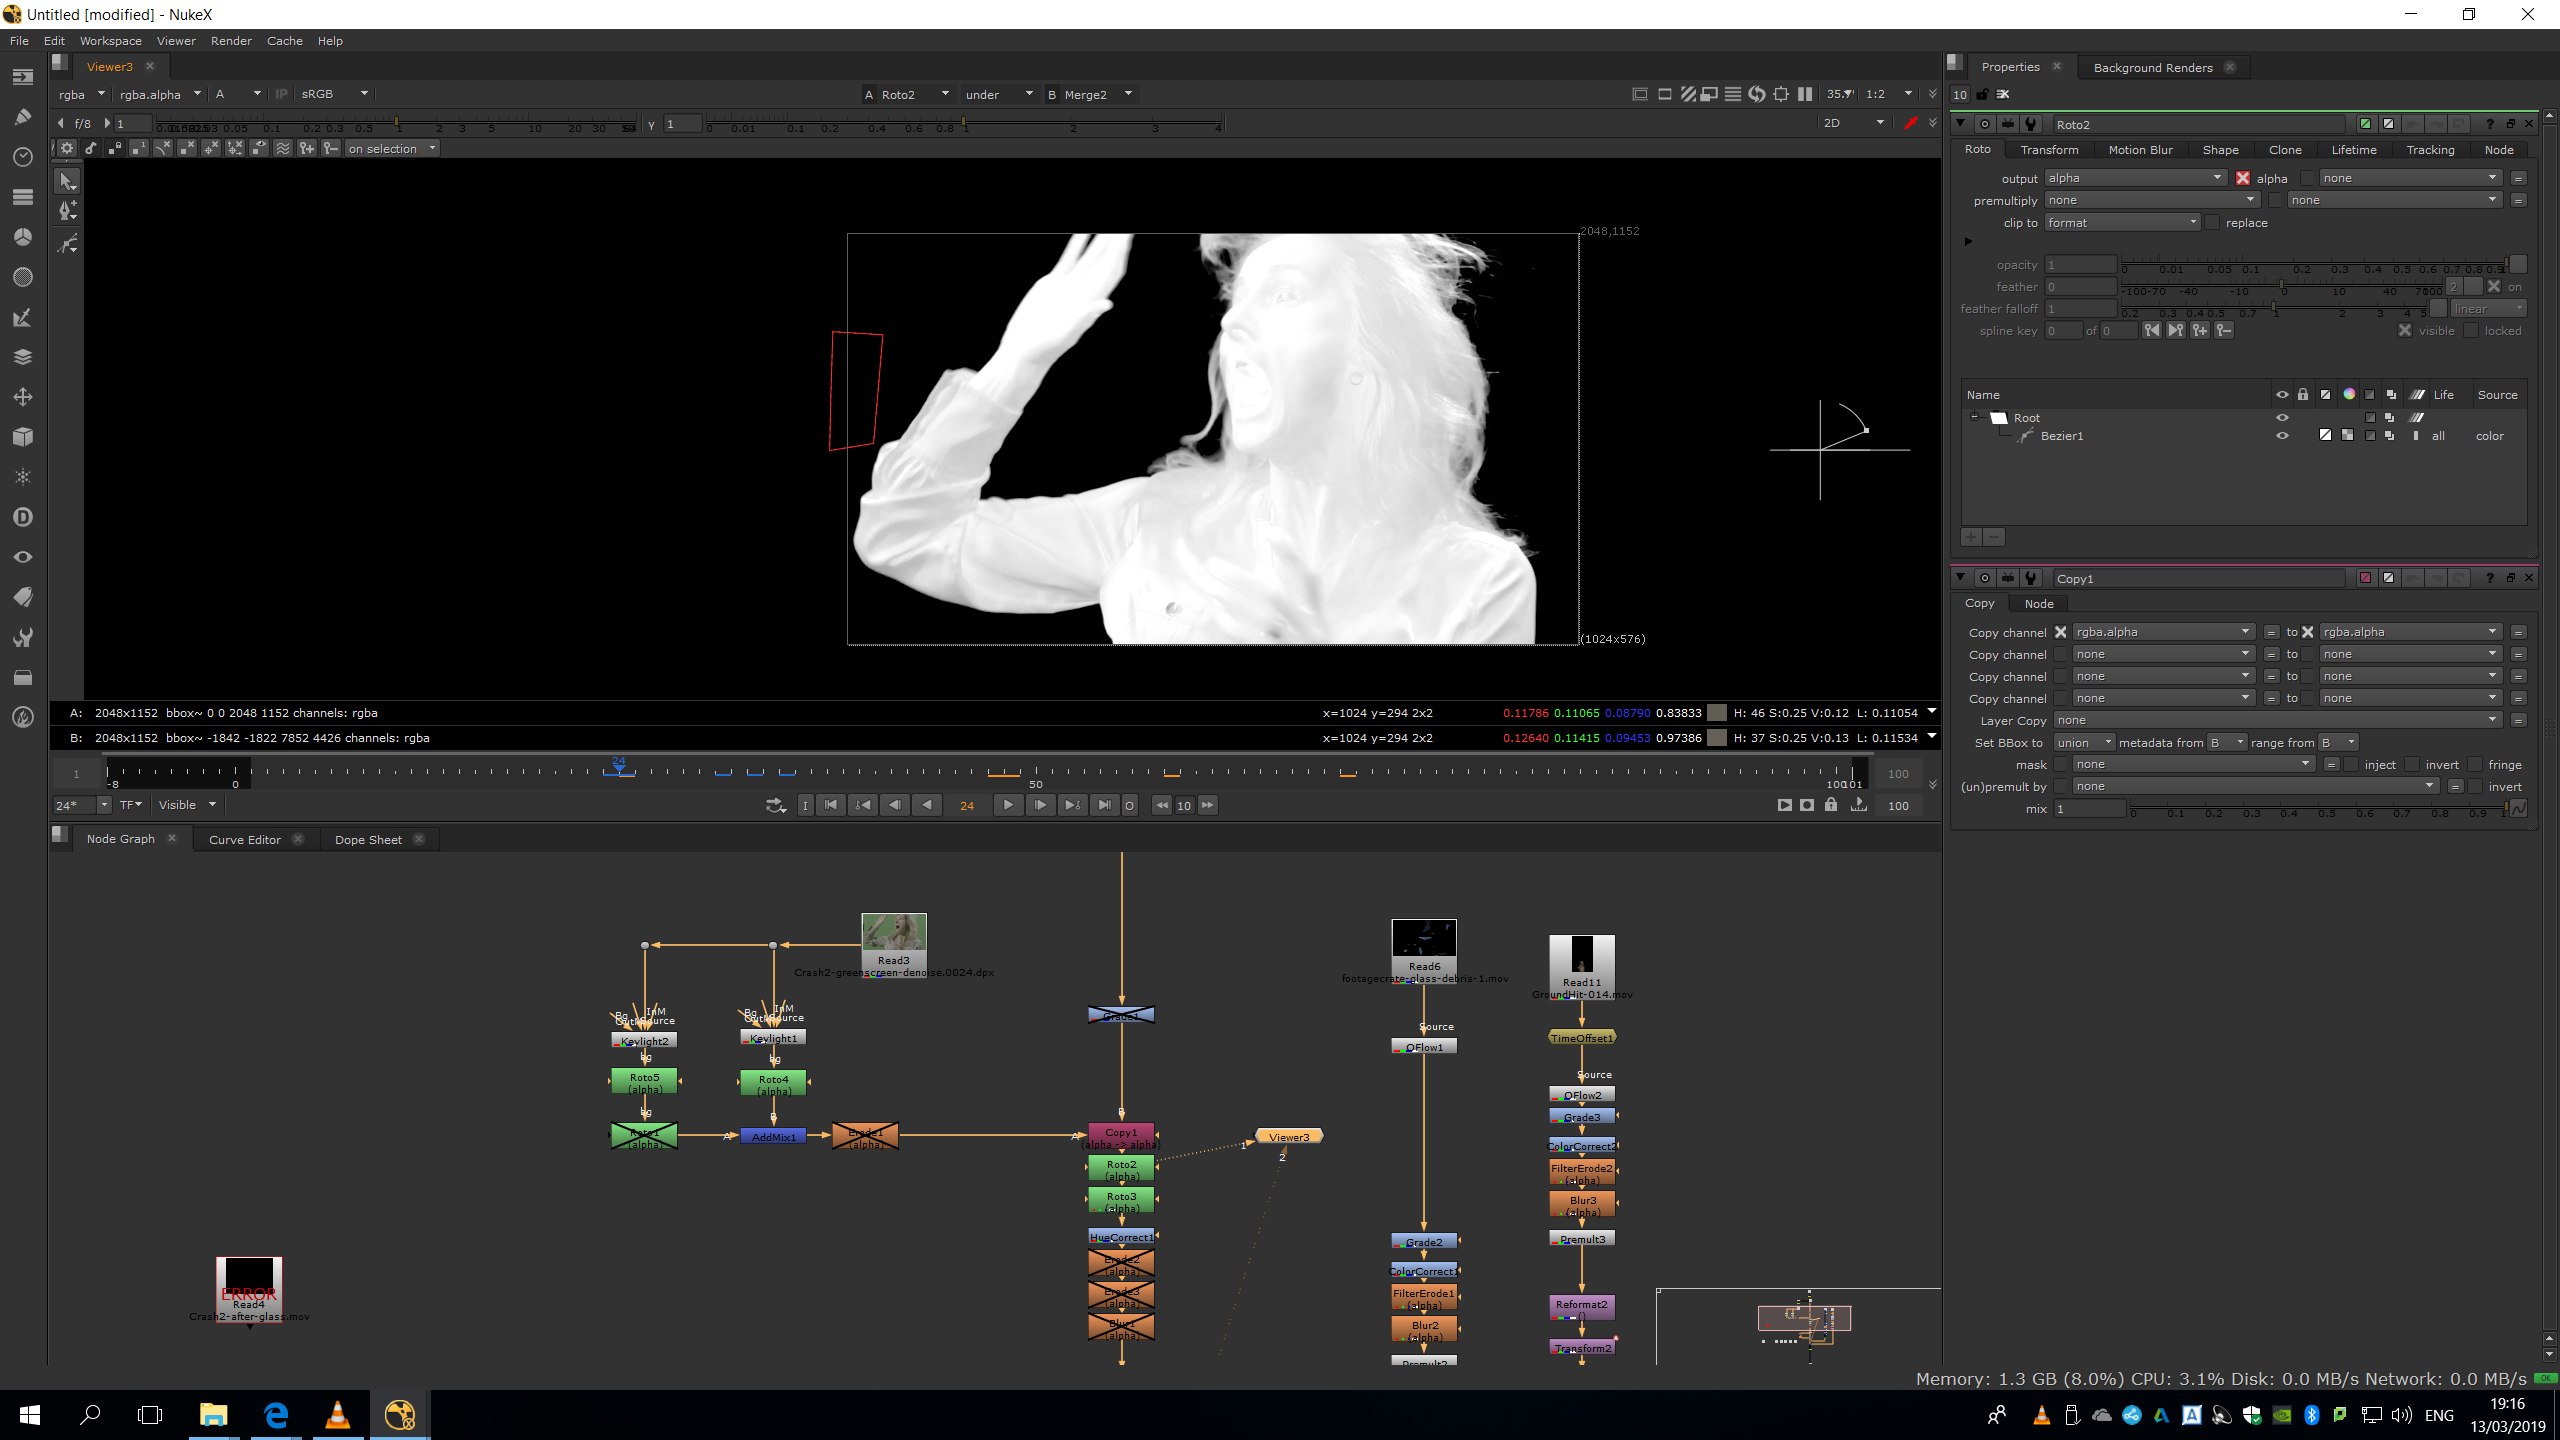This screenshot has width=2560, height=1440.
Task: Click the Copy1 mix slider
Action: click(x=2320, y=809)
